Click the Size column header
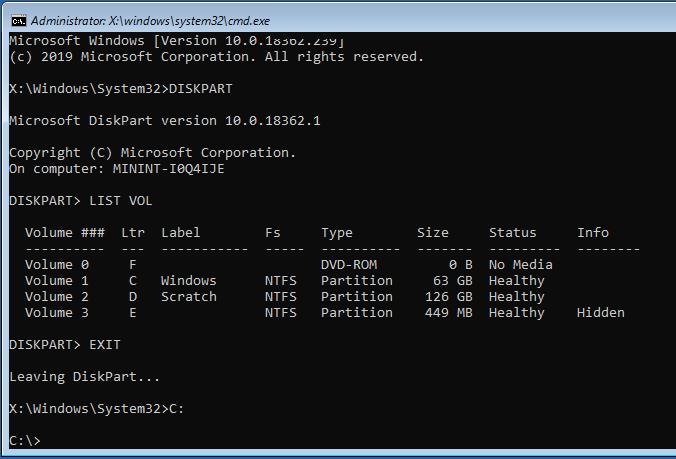The image size is (676, 459). tap(432, 233)
